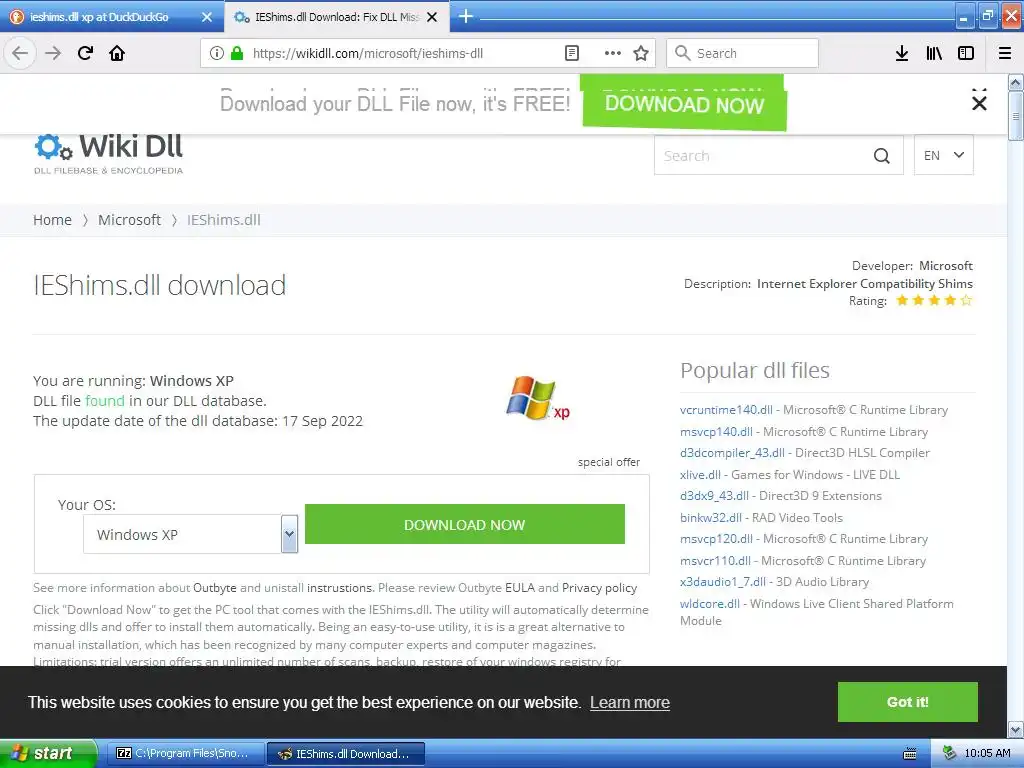The width and height of the screenshot is (1024, 768).
Task: Expand the EN language dropdown
Action: point(944,155)
